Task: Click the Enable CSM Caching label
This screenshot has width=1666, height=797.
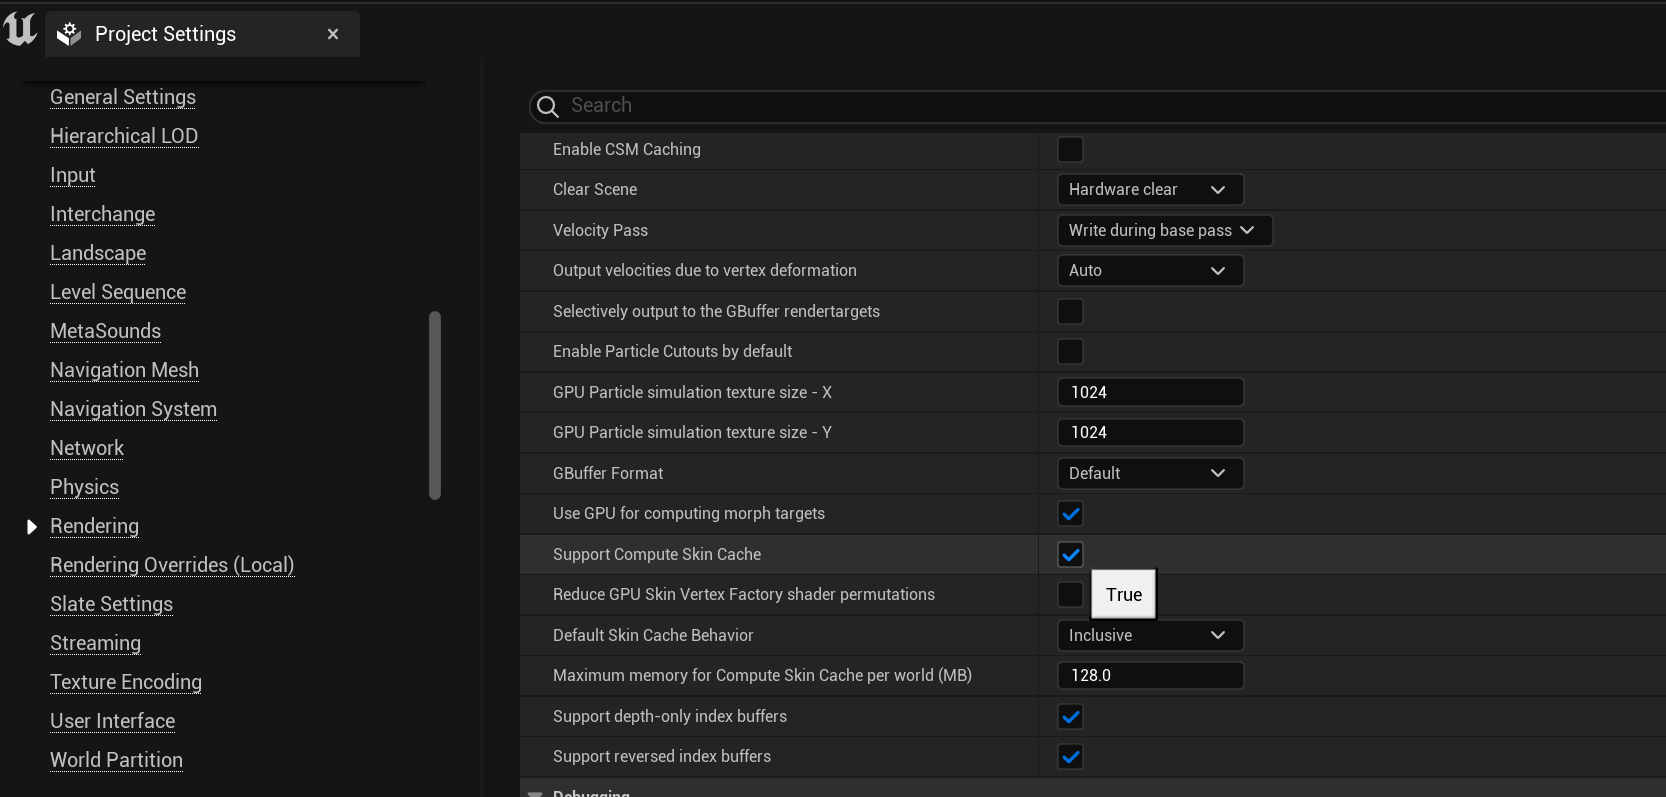Action: pyautogui.click(x=627, y=149)
